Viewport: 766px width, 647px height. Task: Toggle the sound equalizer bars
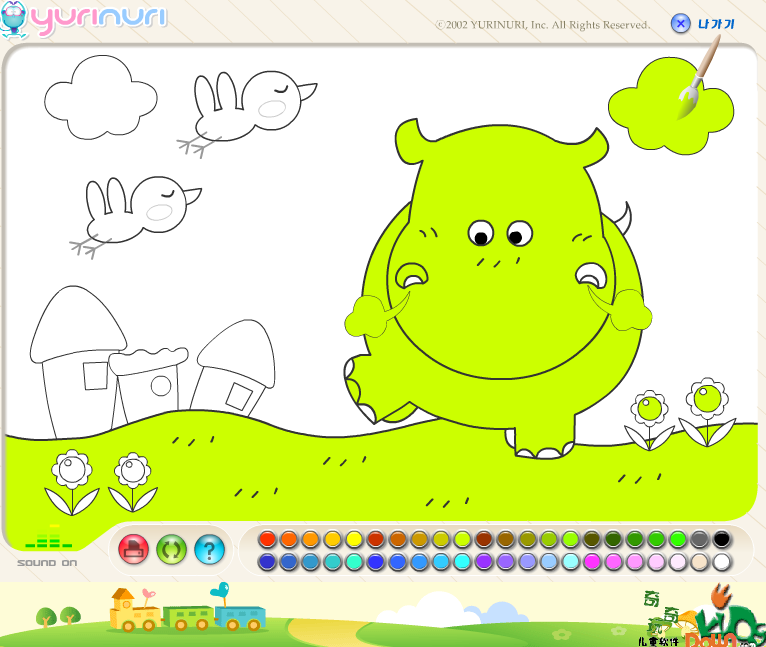pyautogui.click(x=49, y=540)
